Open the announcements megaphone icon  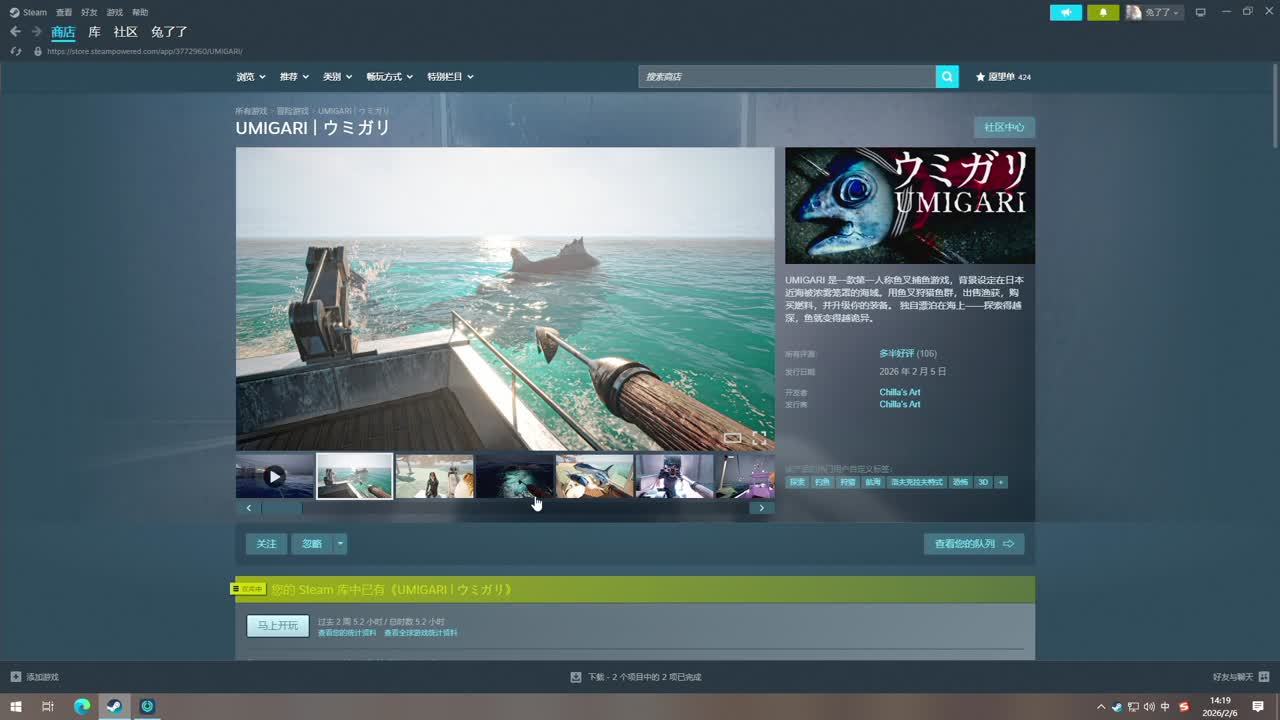coord(1066,12)
